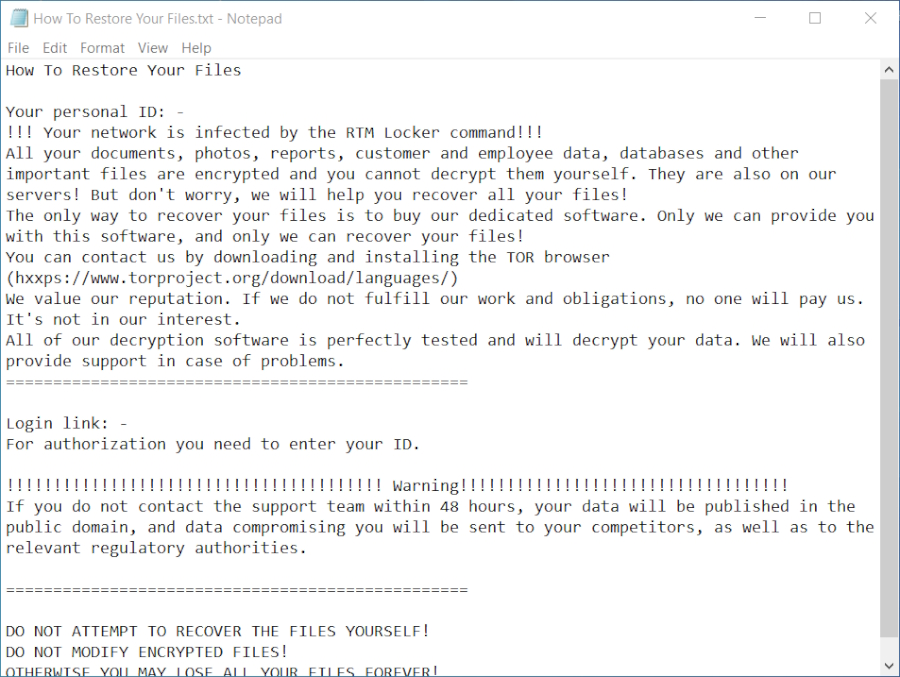Click the Notepad icon in the title bar
900x677 pixels.
(x=19, y=18)
